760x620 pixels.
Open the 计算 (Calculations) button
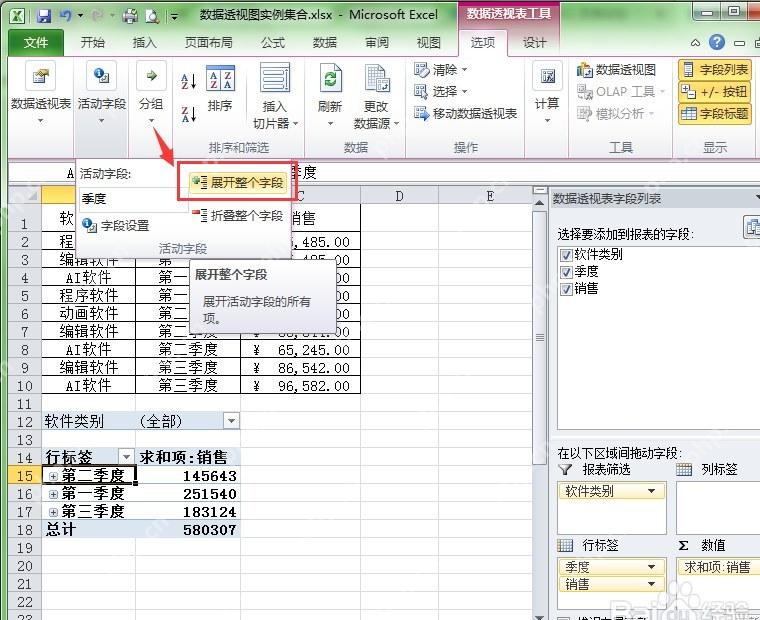(x=547, y=93)
